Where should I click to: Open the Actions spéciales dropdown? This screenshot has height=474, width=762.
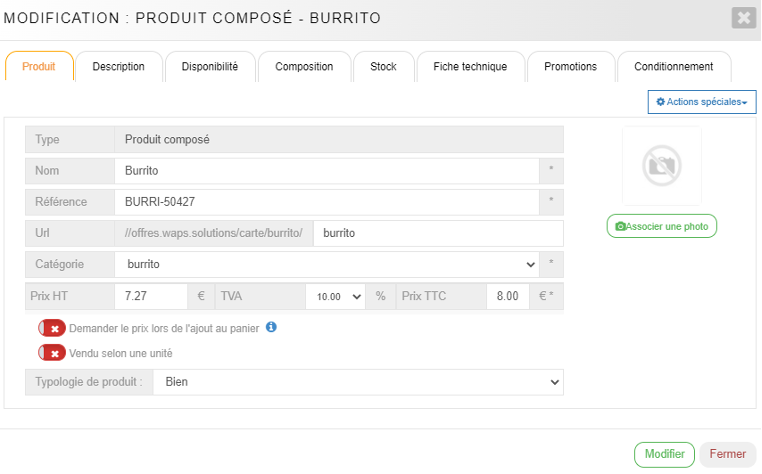tap(702, 102)
